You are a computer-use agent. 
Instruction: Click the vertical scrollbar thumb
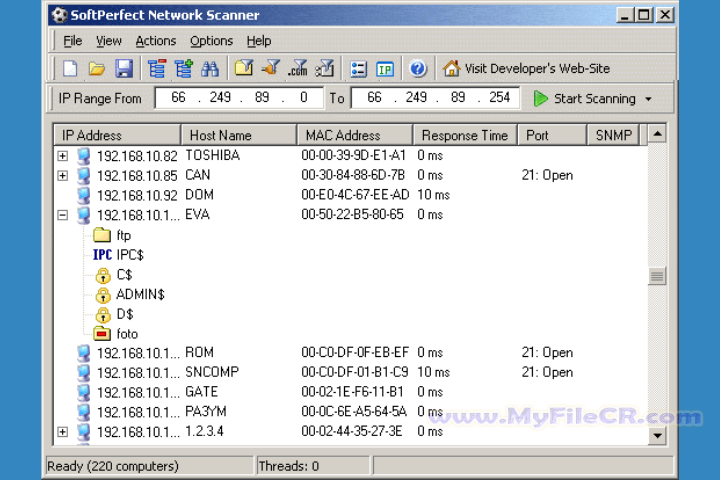pyautogui.click(x=657, y=276)
